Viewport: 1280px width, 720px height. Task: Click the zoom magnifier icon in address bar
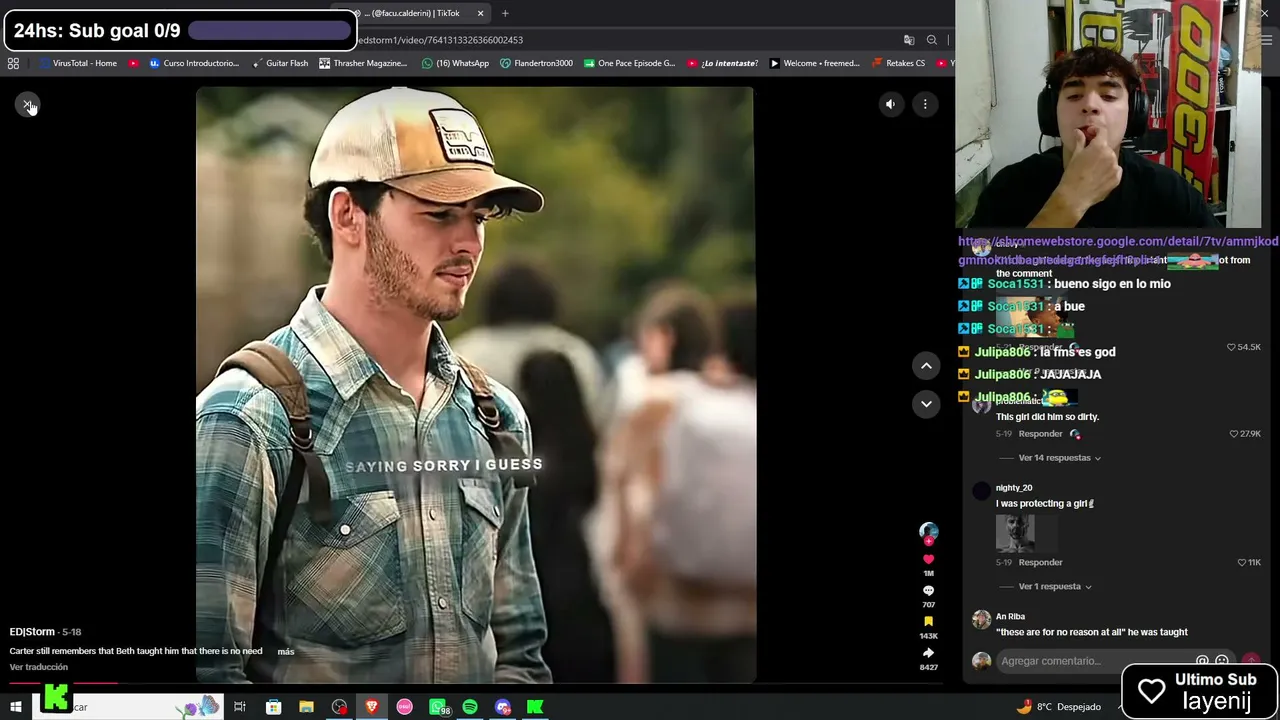(932, 40)
